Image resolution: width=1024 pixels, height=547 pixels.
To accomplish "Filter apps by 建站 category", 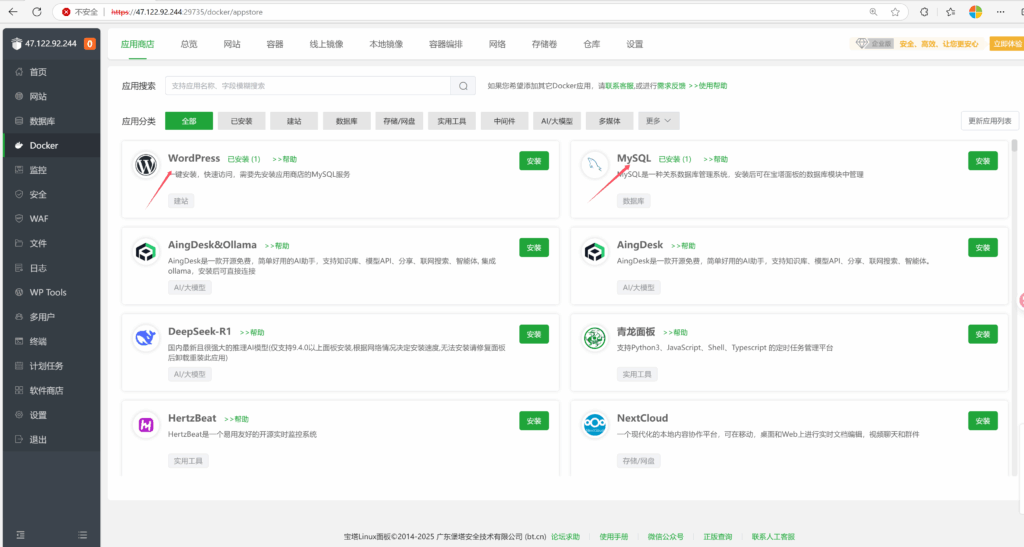I will tap(294, 121).
